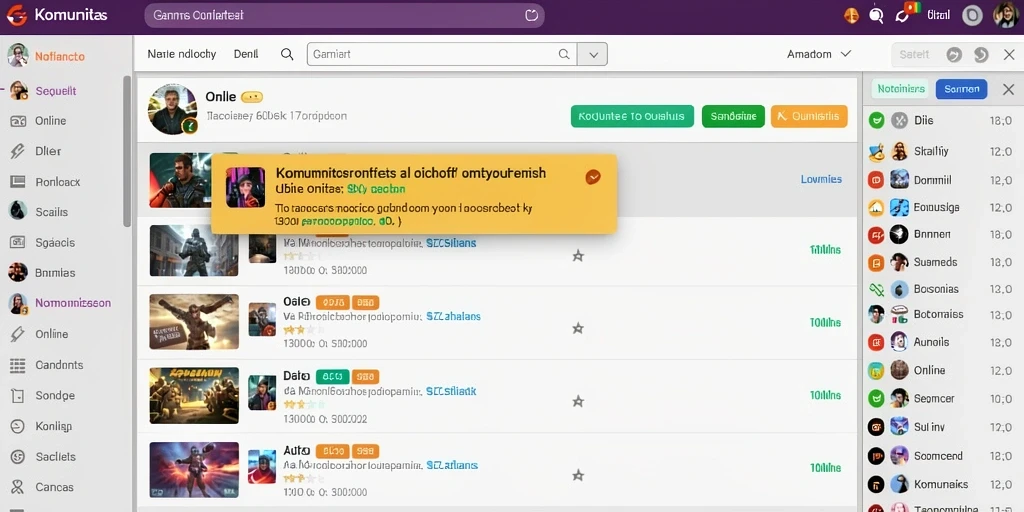Open the Online sidebar item below Sequelit
This screenshot has height=512, width=1024.
(50, 121)
